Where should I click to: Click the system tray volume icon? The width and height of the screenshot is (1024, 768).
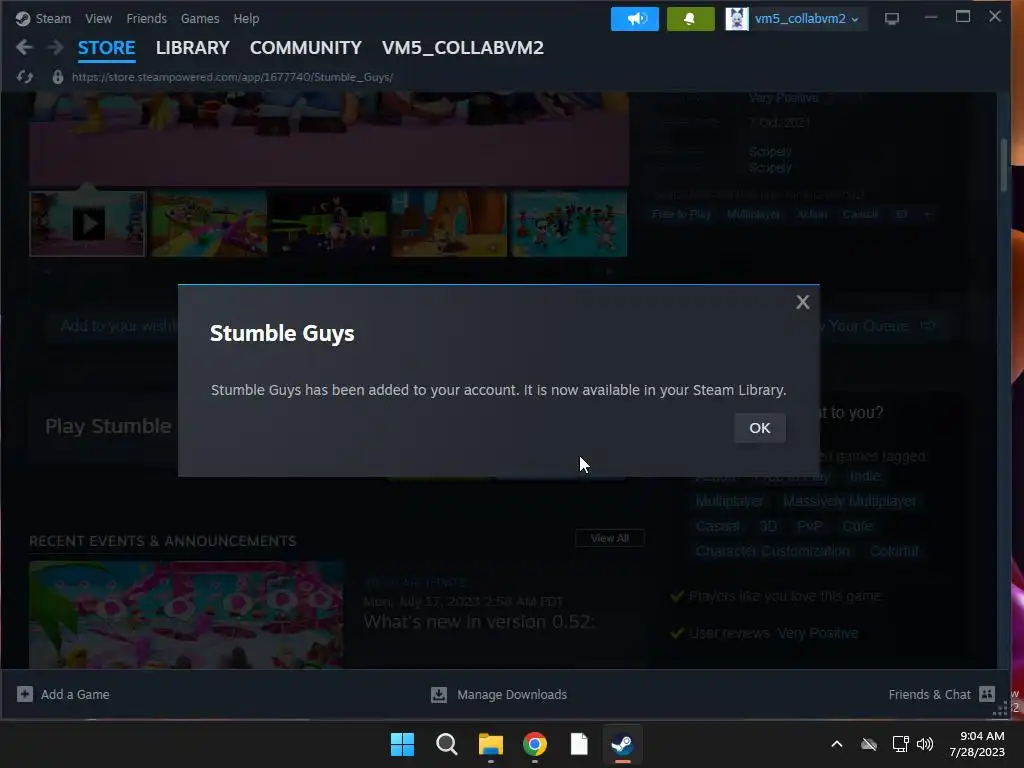(925, 744)
